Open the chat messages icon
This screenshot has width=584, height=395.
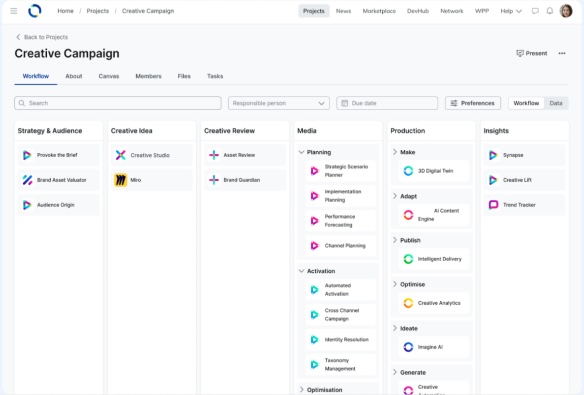click(535, 11)
